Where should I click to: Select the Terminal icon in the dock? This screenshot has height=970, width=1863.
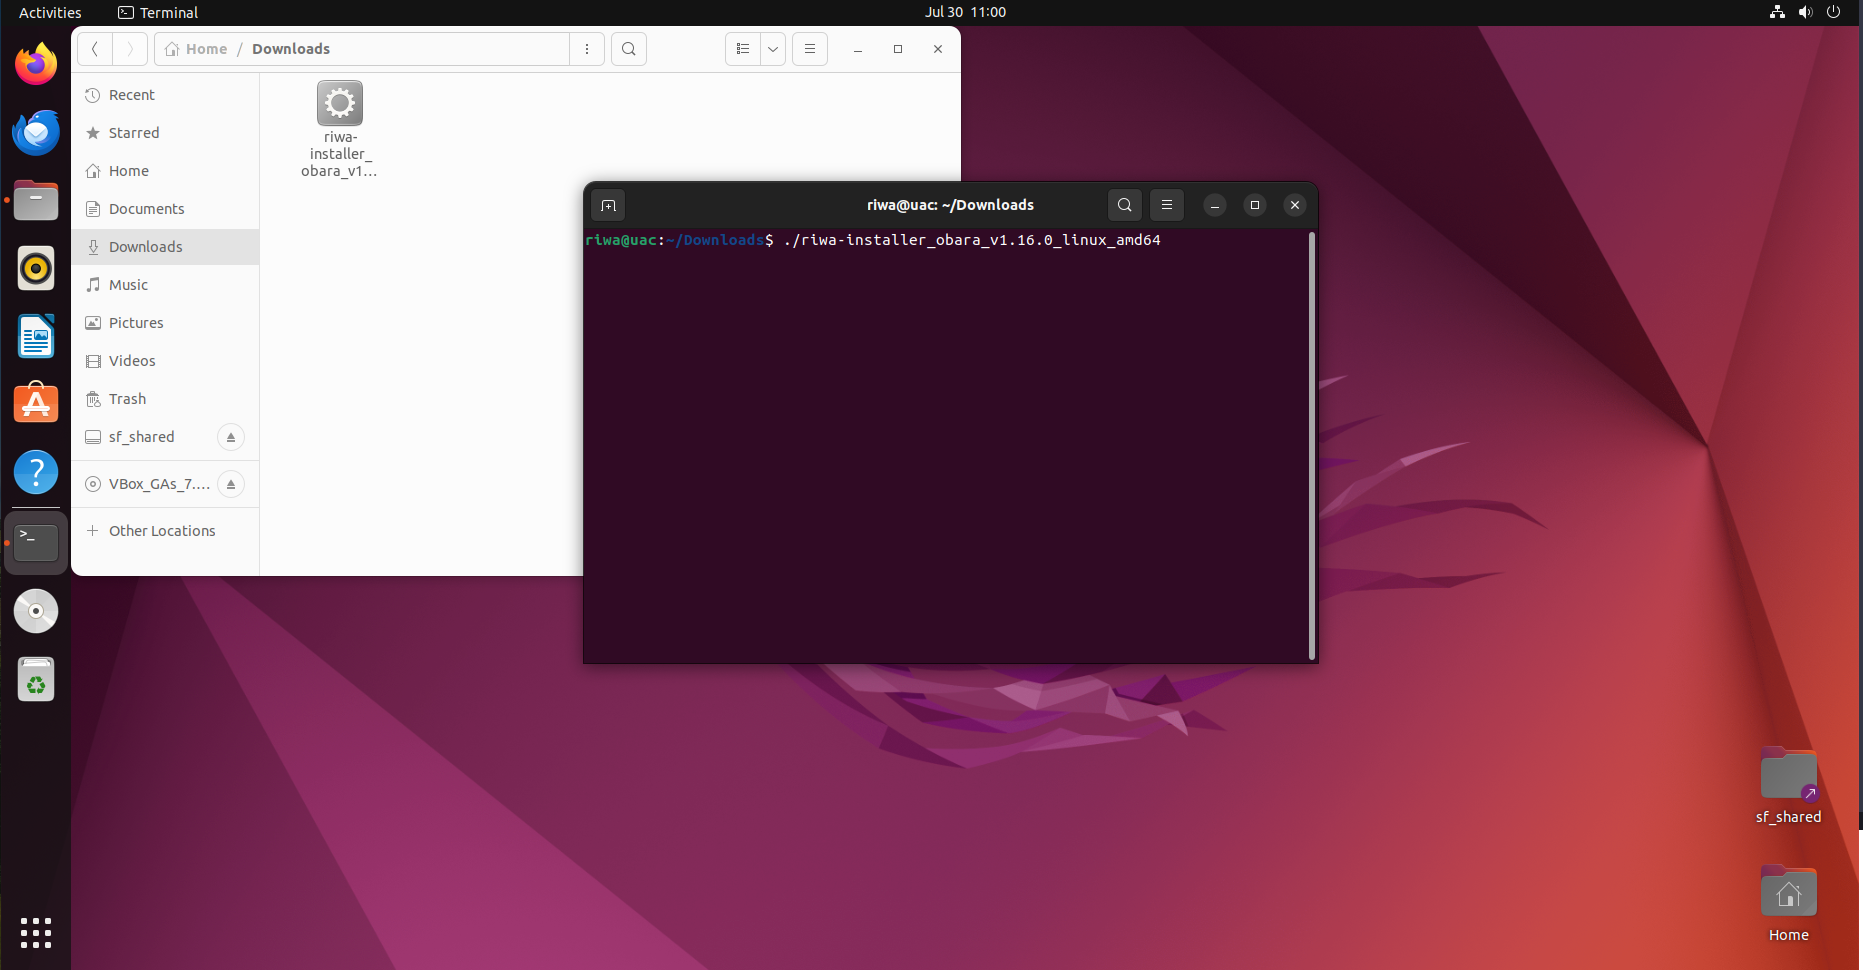coord(36,543)
